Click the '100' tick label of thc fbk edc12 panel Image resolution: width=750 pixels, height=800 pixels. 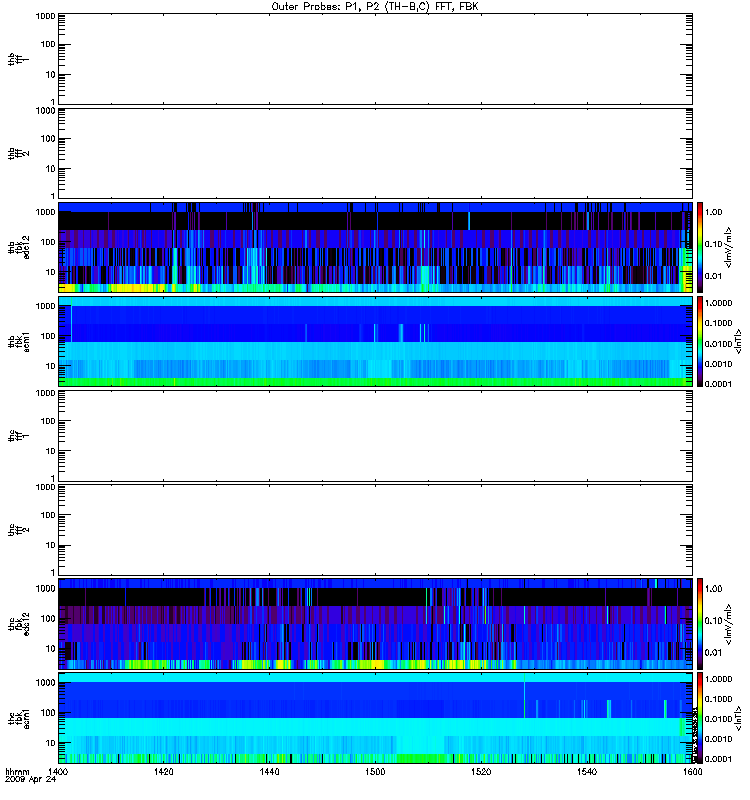click(48, 618)
